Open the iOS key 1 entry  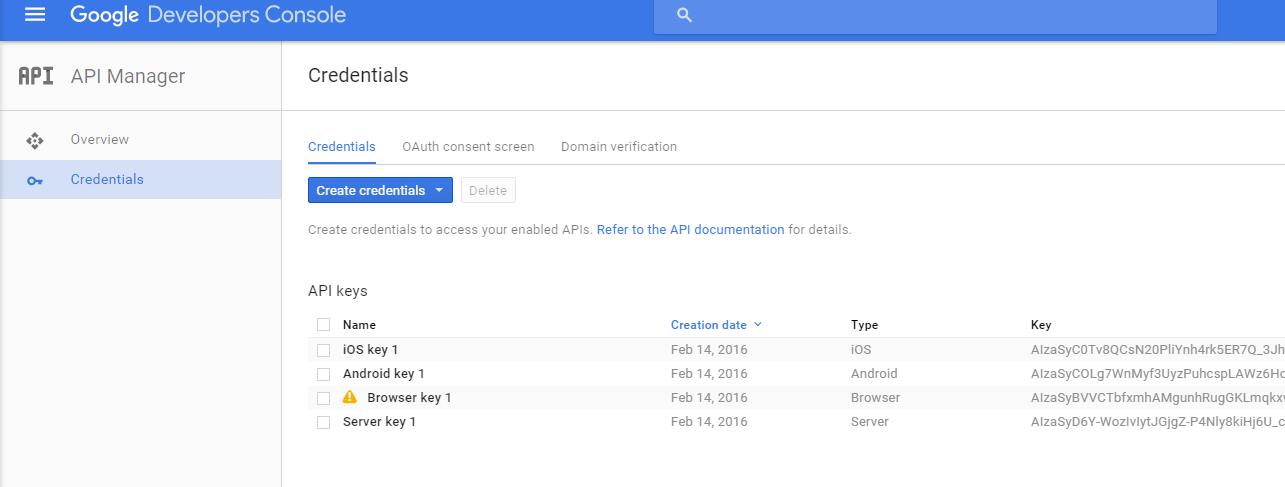click(370, 350)
